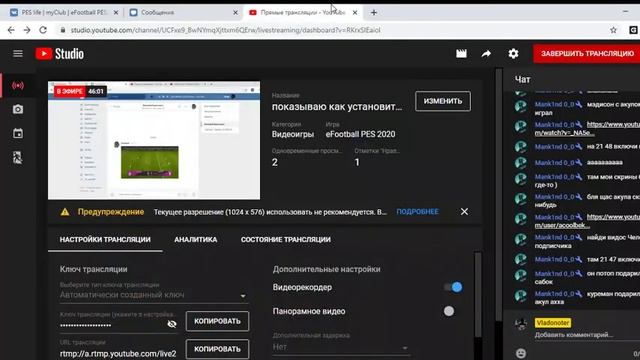Close the Прямые трансляции YouTube tab
Screen dimensions: 640x360
355,13
